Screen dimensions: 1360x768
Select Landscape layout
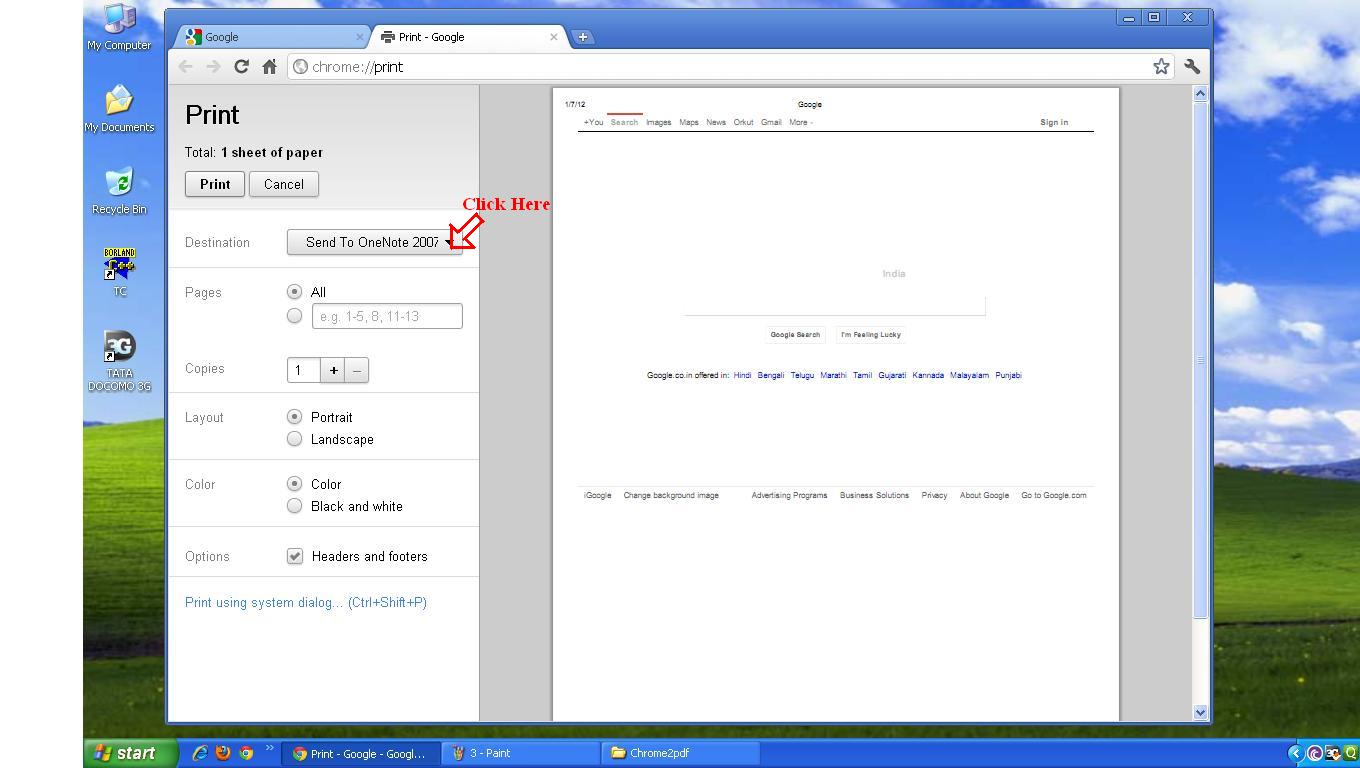tap(294, 438)
